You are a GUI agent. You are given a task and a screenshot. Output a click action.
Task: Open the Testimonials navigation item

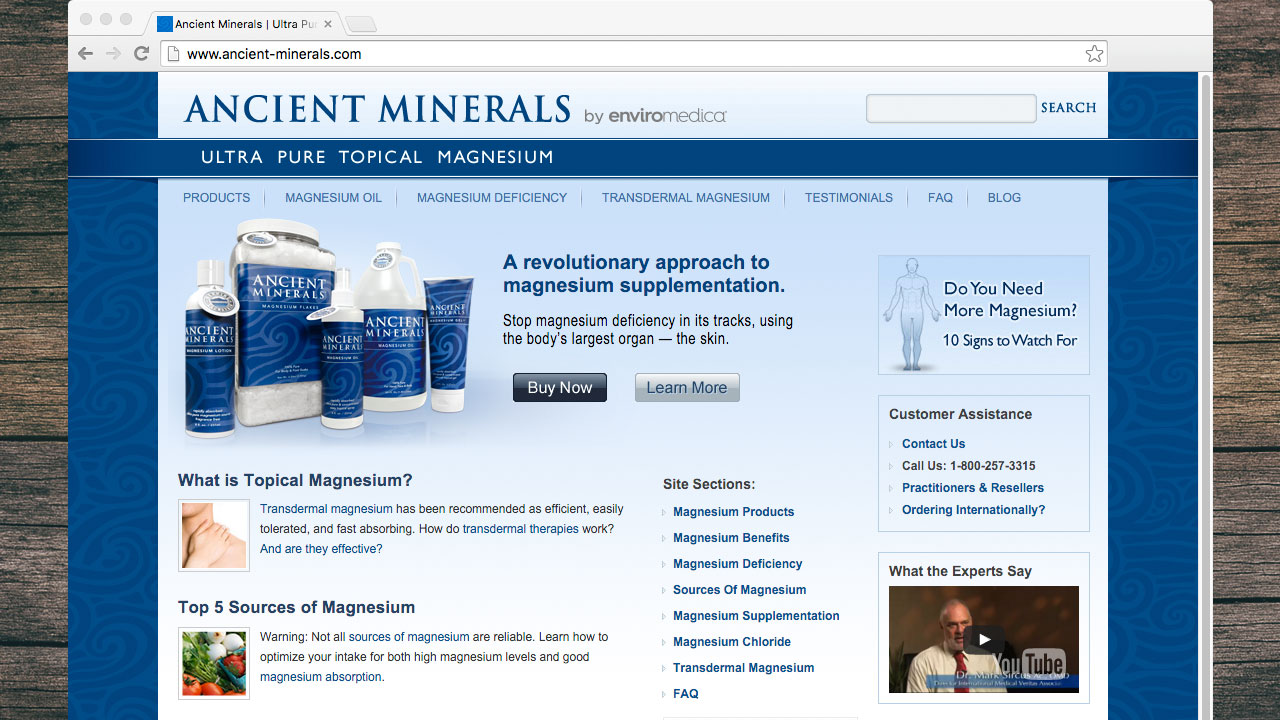pos(848,198)
